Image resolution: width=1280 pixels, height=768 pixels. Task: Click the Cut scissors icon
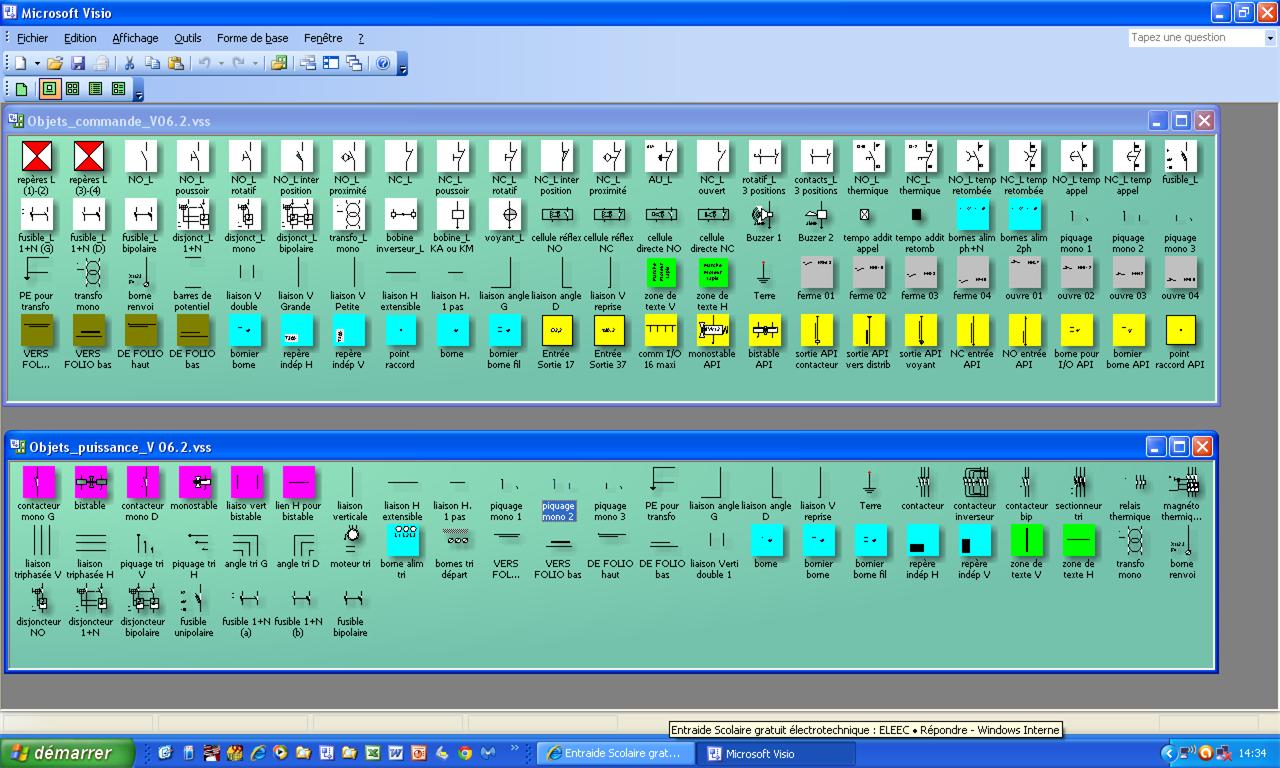pyautogui.click(x=128, y=63)
